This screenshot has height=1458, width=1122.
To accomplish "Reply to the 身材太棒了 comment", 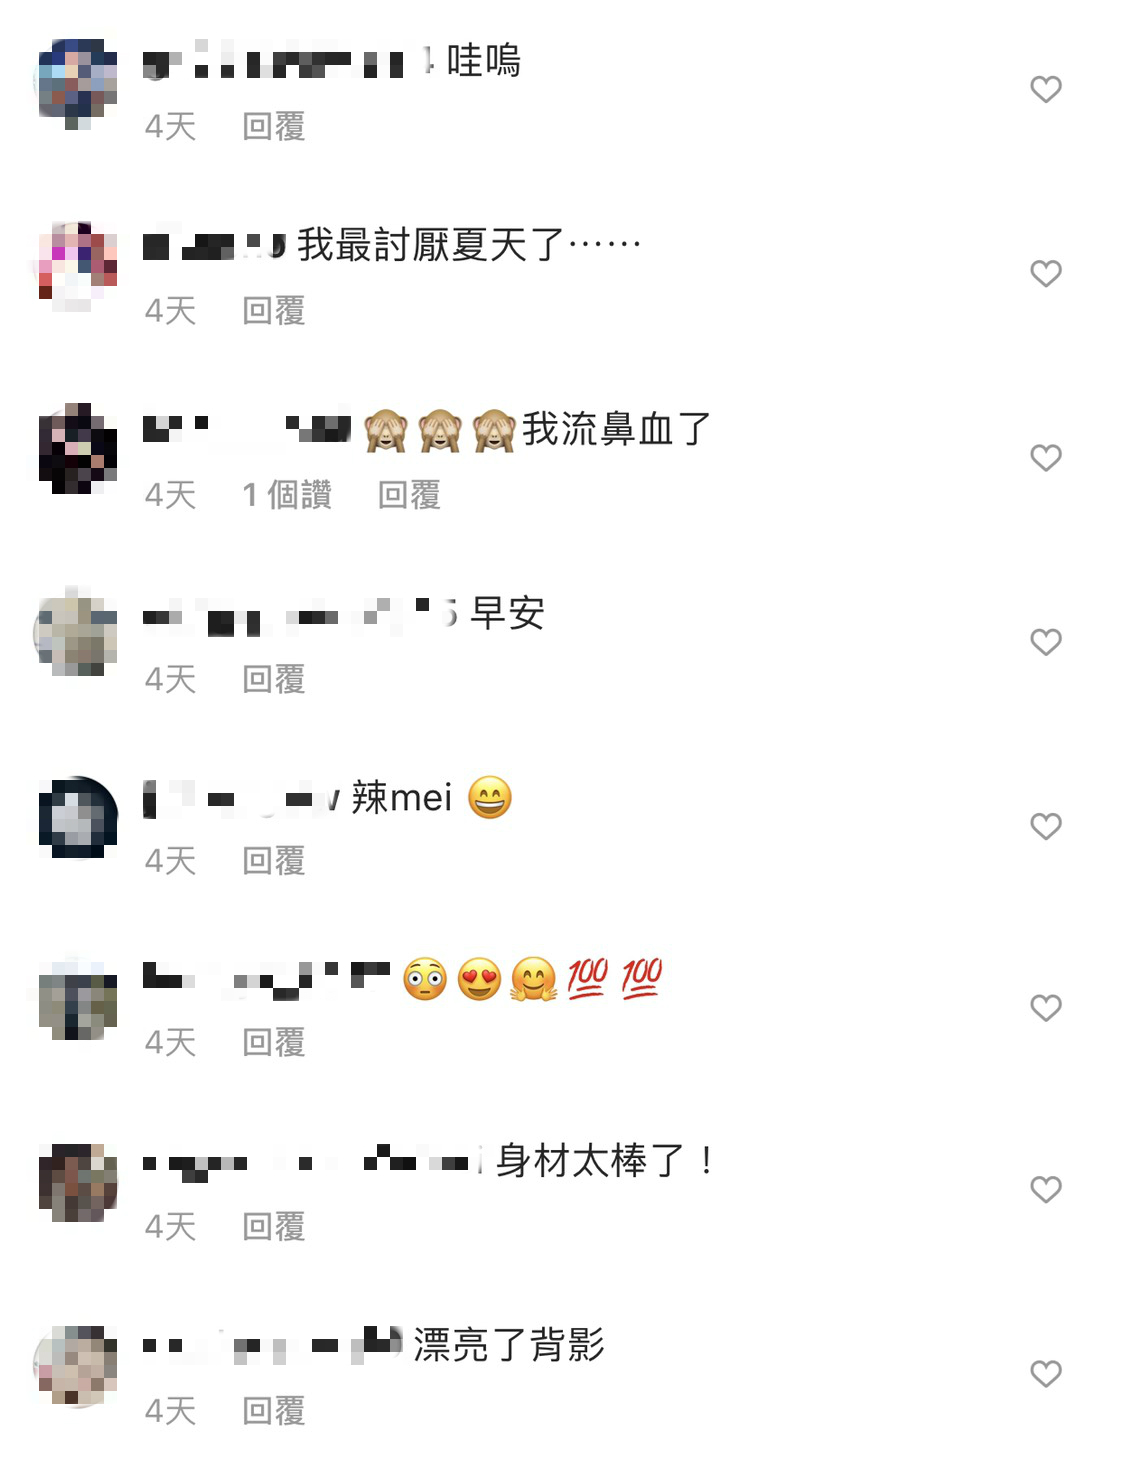I will (274, 1227).
